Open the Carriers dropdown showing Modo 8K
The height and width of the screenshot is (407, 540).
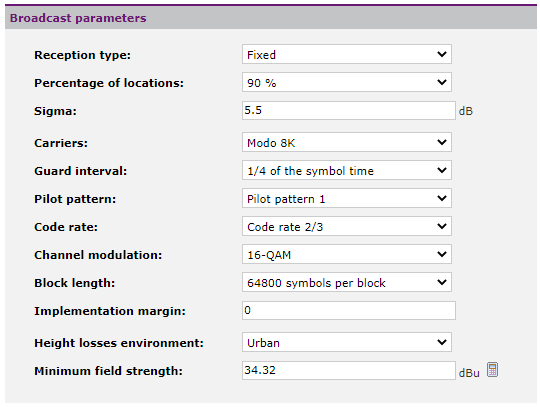[x=347, y=142]
